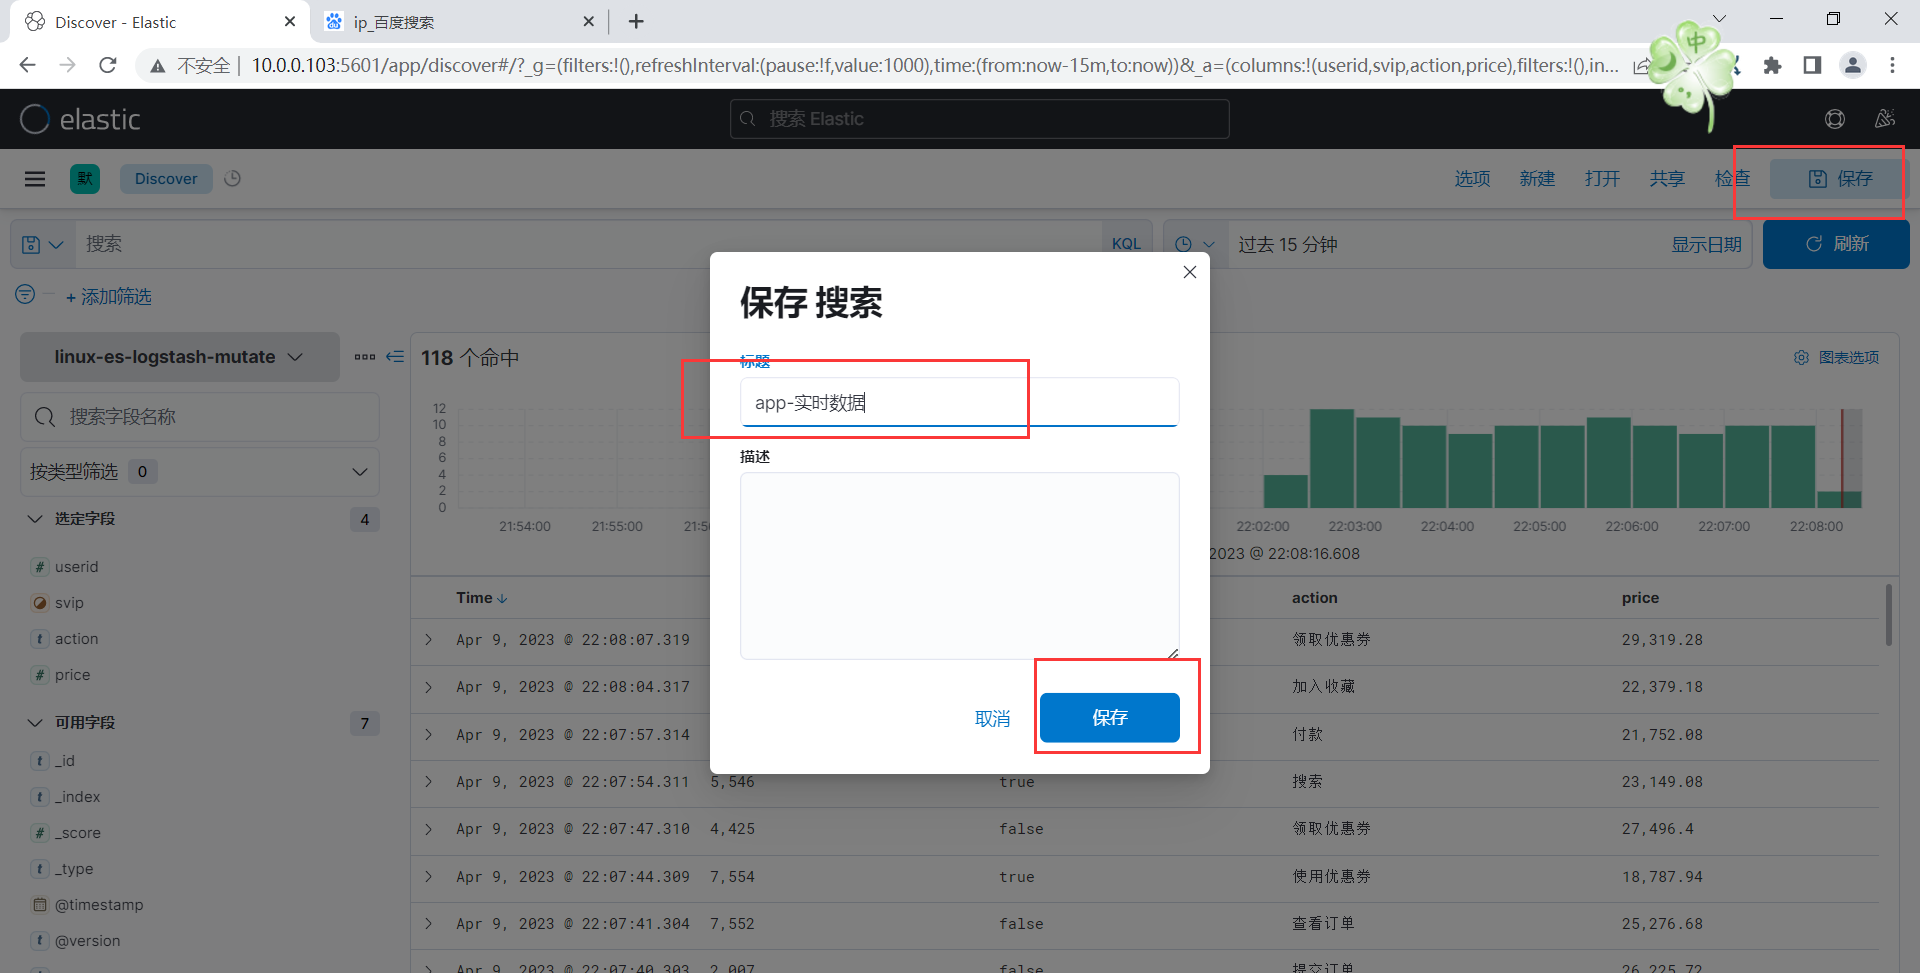Expand the 22:08:07.319 document row
The height and width of the screenshot is (973, 1920).
coord(429,640)
